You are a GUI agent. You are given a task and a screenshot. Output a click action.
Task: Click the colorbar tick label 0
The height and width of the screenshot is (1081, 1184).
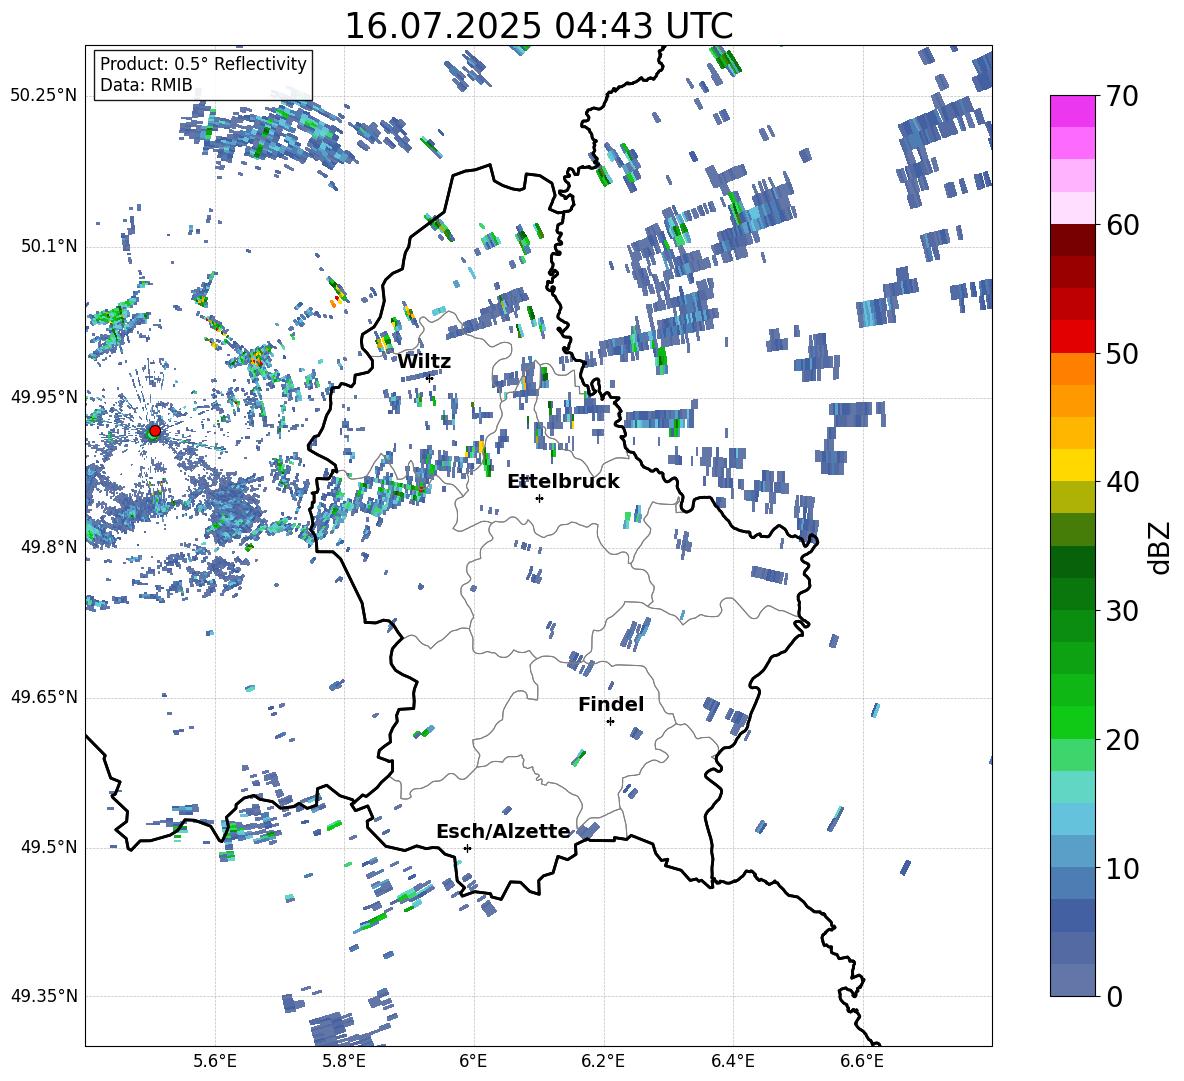point(1115,996)
